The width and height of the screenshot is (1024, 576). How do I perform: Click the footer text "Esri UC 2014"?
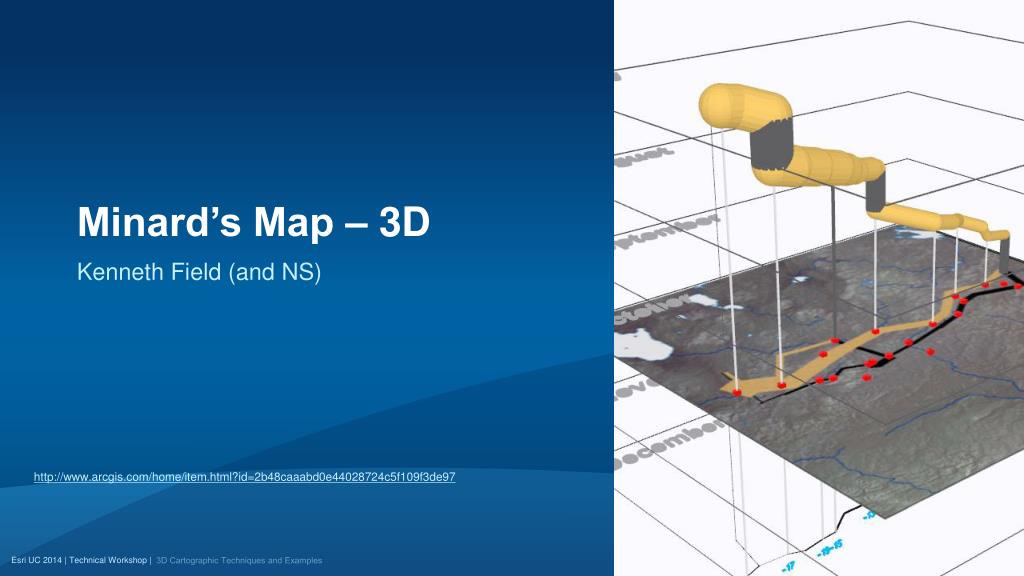(37, 560)
